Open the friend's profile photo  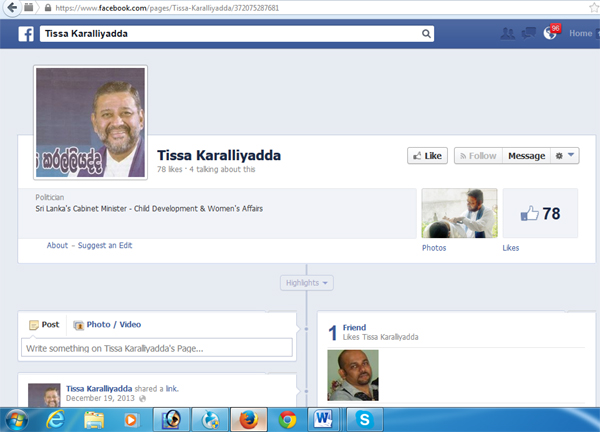[353, 375]
